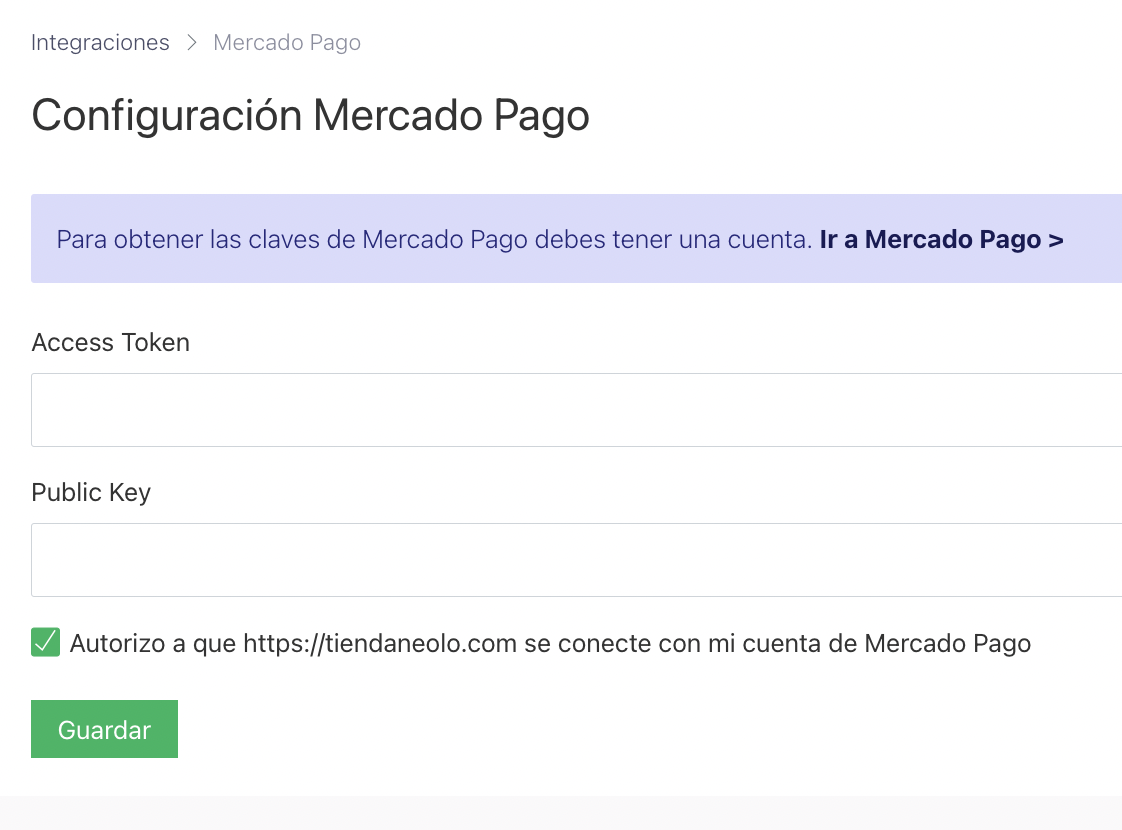Follow the 'Ir a Mercado Pago >' link
This screenshot has width=1122, height=830.
point(942,239)
